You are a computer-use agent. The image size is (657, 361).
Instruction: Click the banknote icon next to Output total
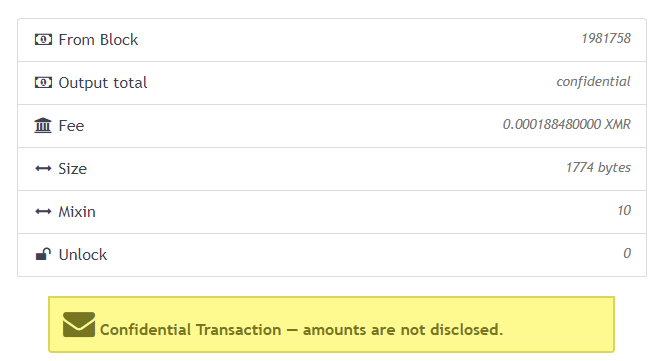point(43,83)
